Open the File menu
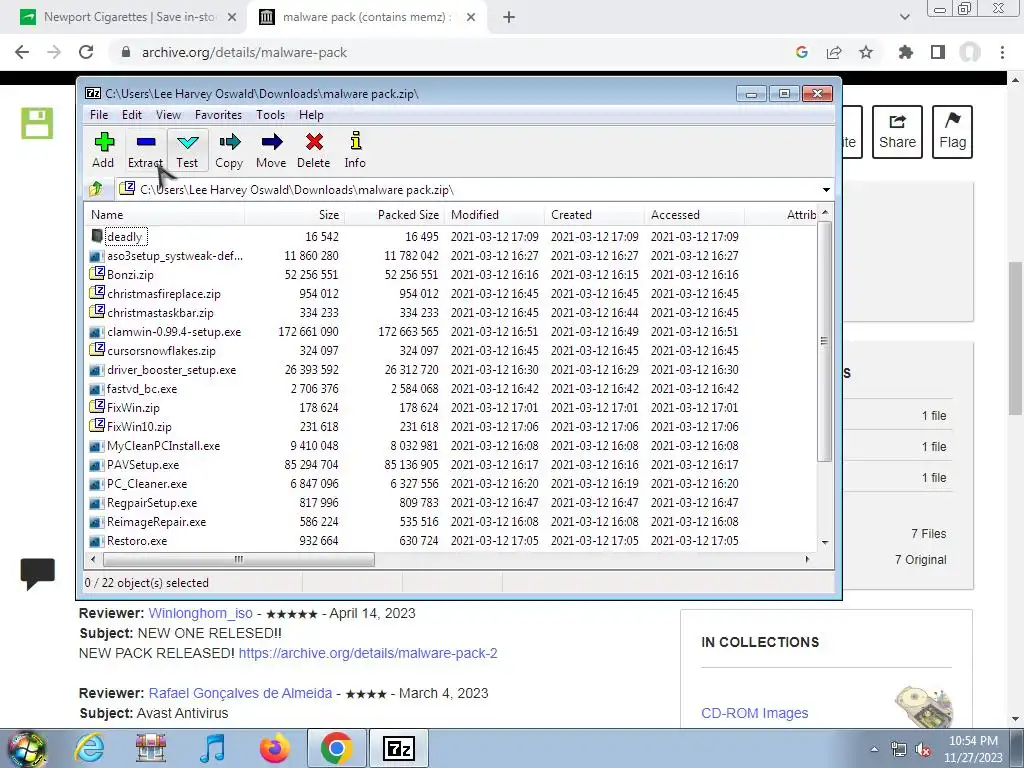The image size is (1024, 768). pos(99,115)
